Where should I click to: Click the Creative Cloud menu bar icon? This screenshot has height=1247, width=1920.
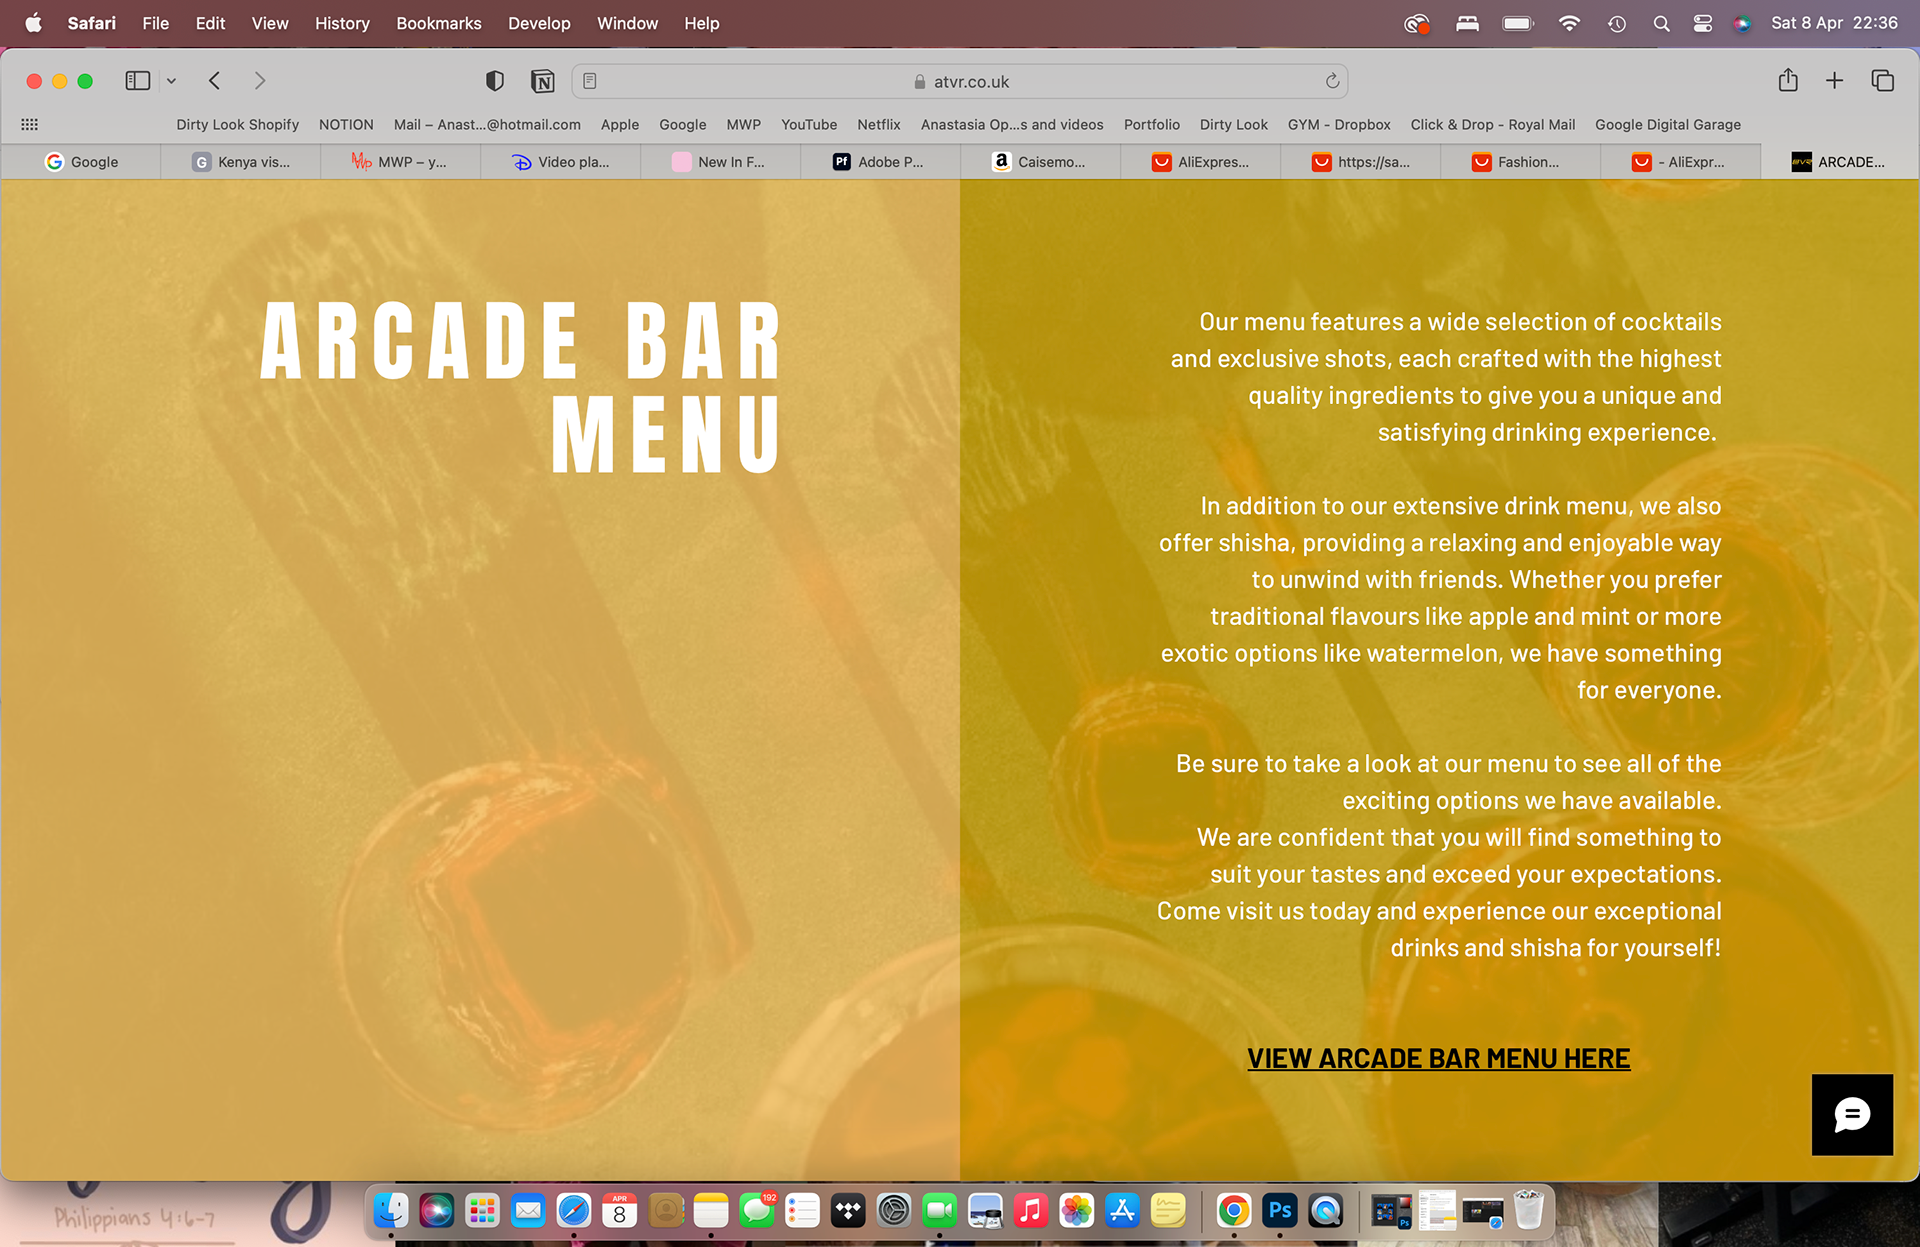1416,23
